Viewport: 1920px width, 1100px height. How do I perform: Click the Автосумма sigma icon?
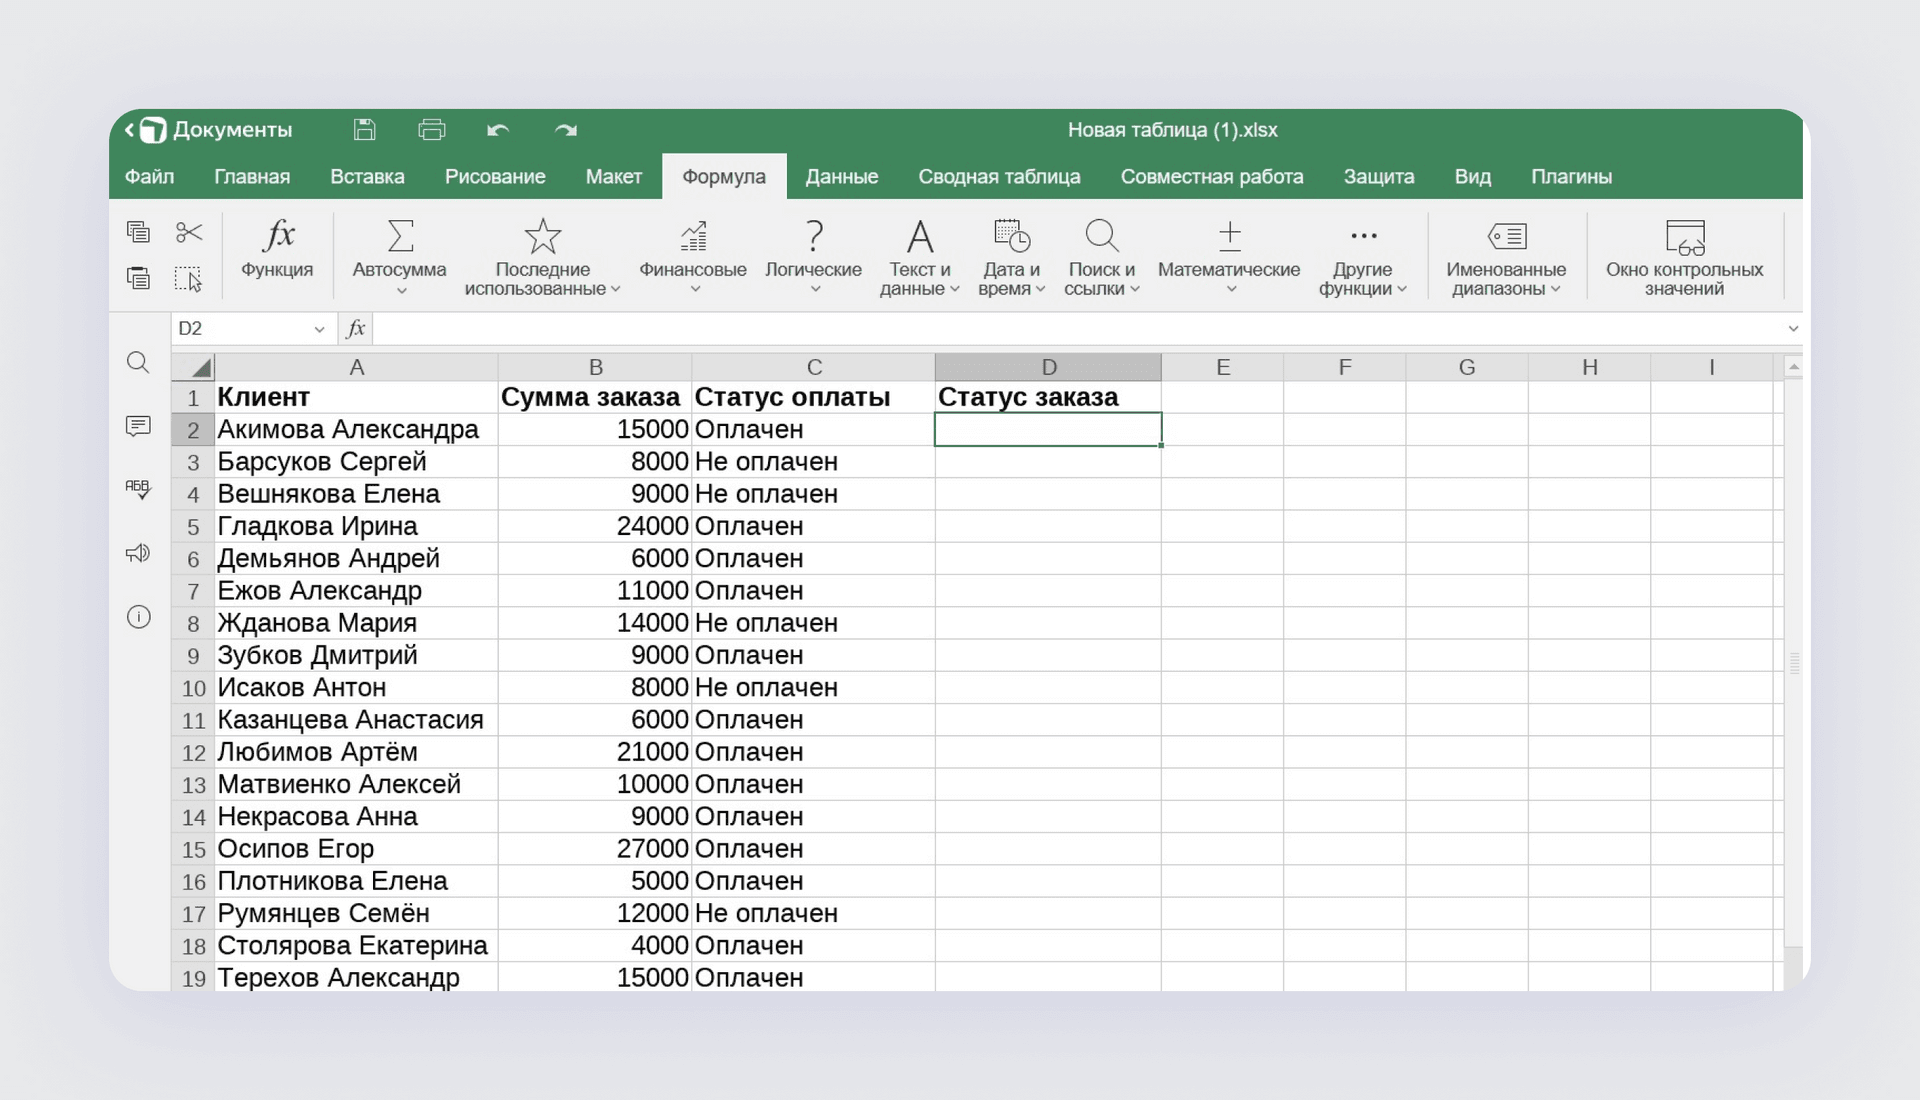click(x=400, y=236)
